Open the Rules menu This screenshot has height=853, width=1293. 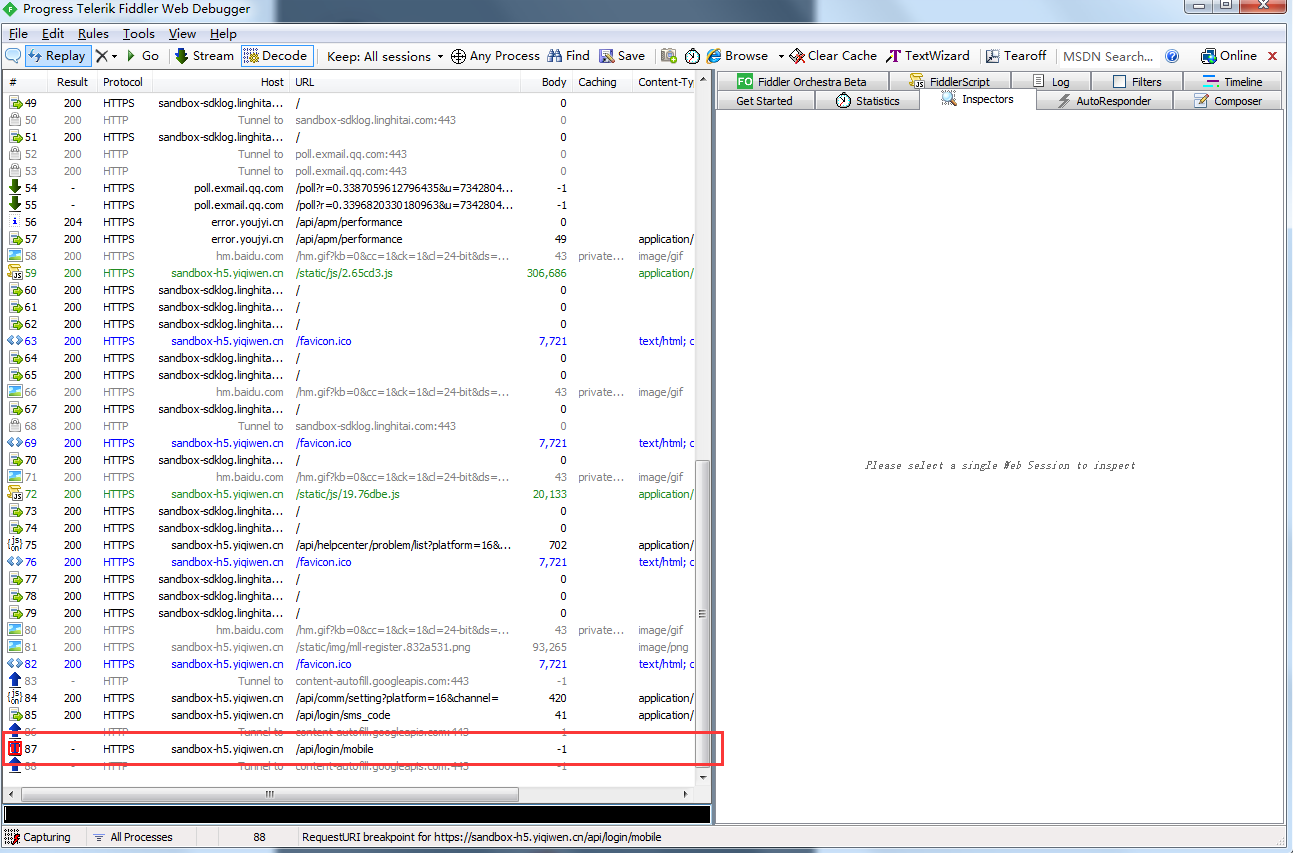click(94, 34)
